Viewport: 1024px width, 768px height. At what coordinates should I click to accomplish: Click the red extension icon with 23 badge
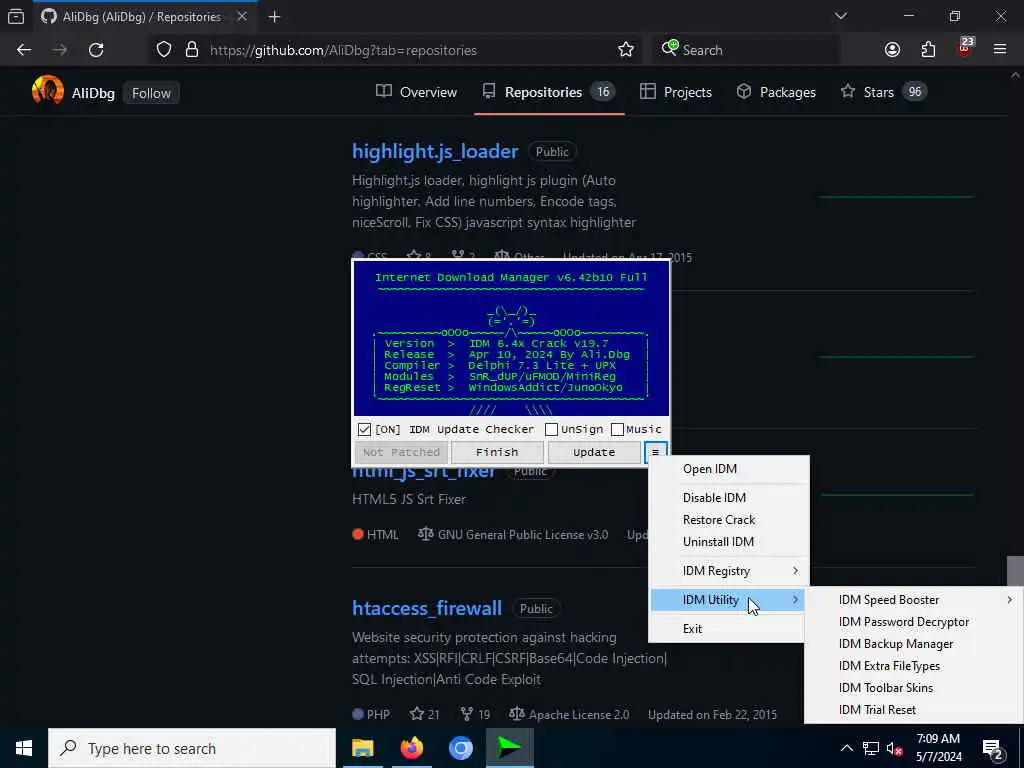point(965,48)
